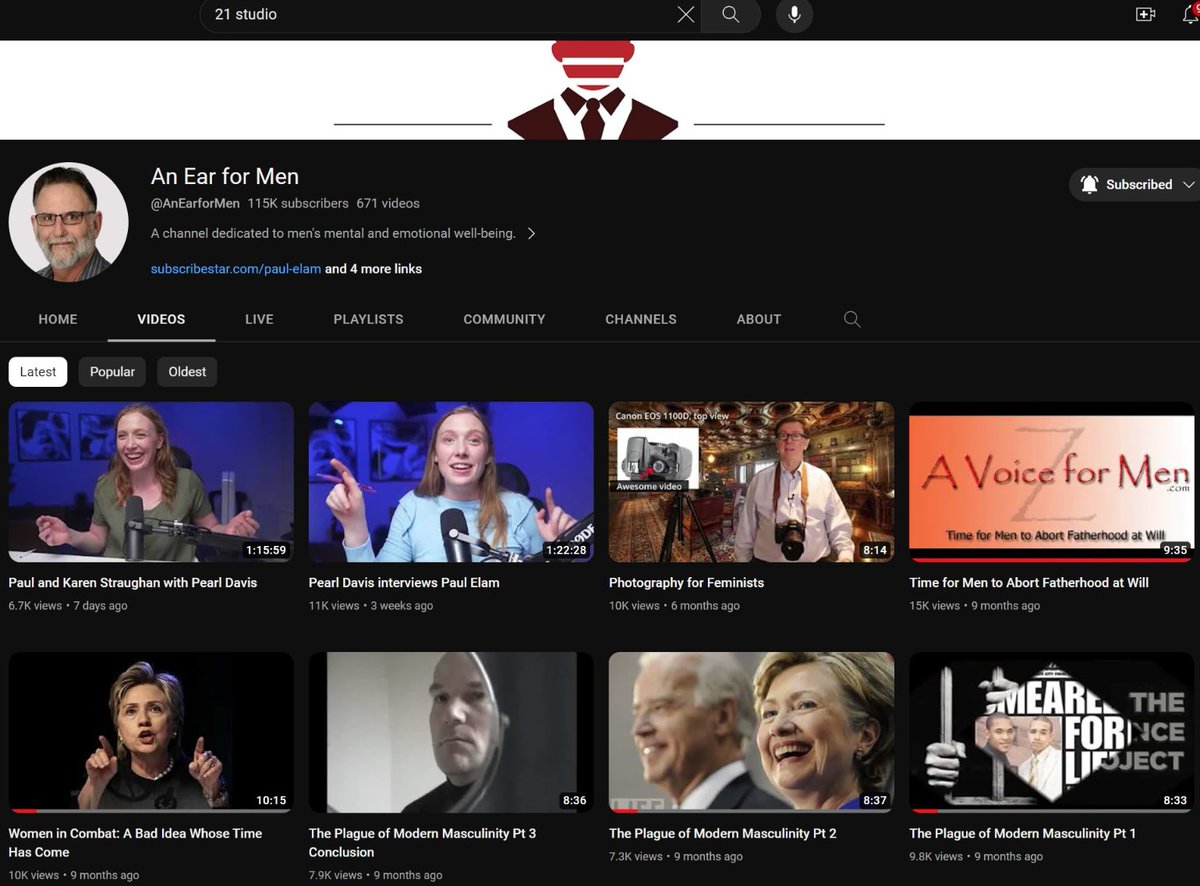Click title 'The Plague of Modern Masculinity Pt 1'

click(1023, 833)
